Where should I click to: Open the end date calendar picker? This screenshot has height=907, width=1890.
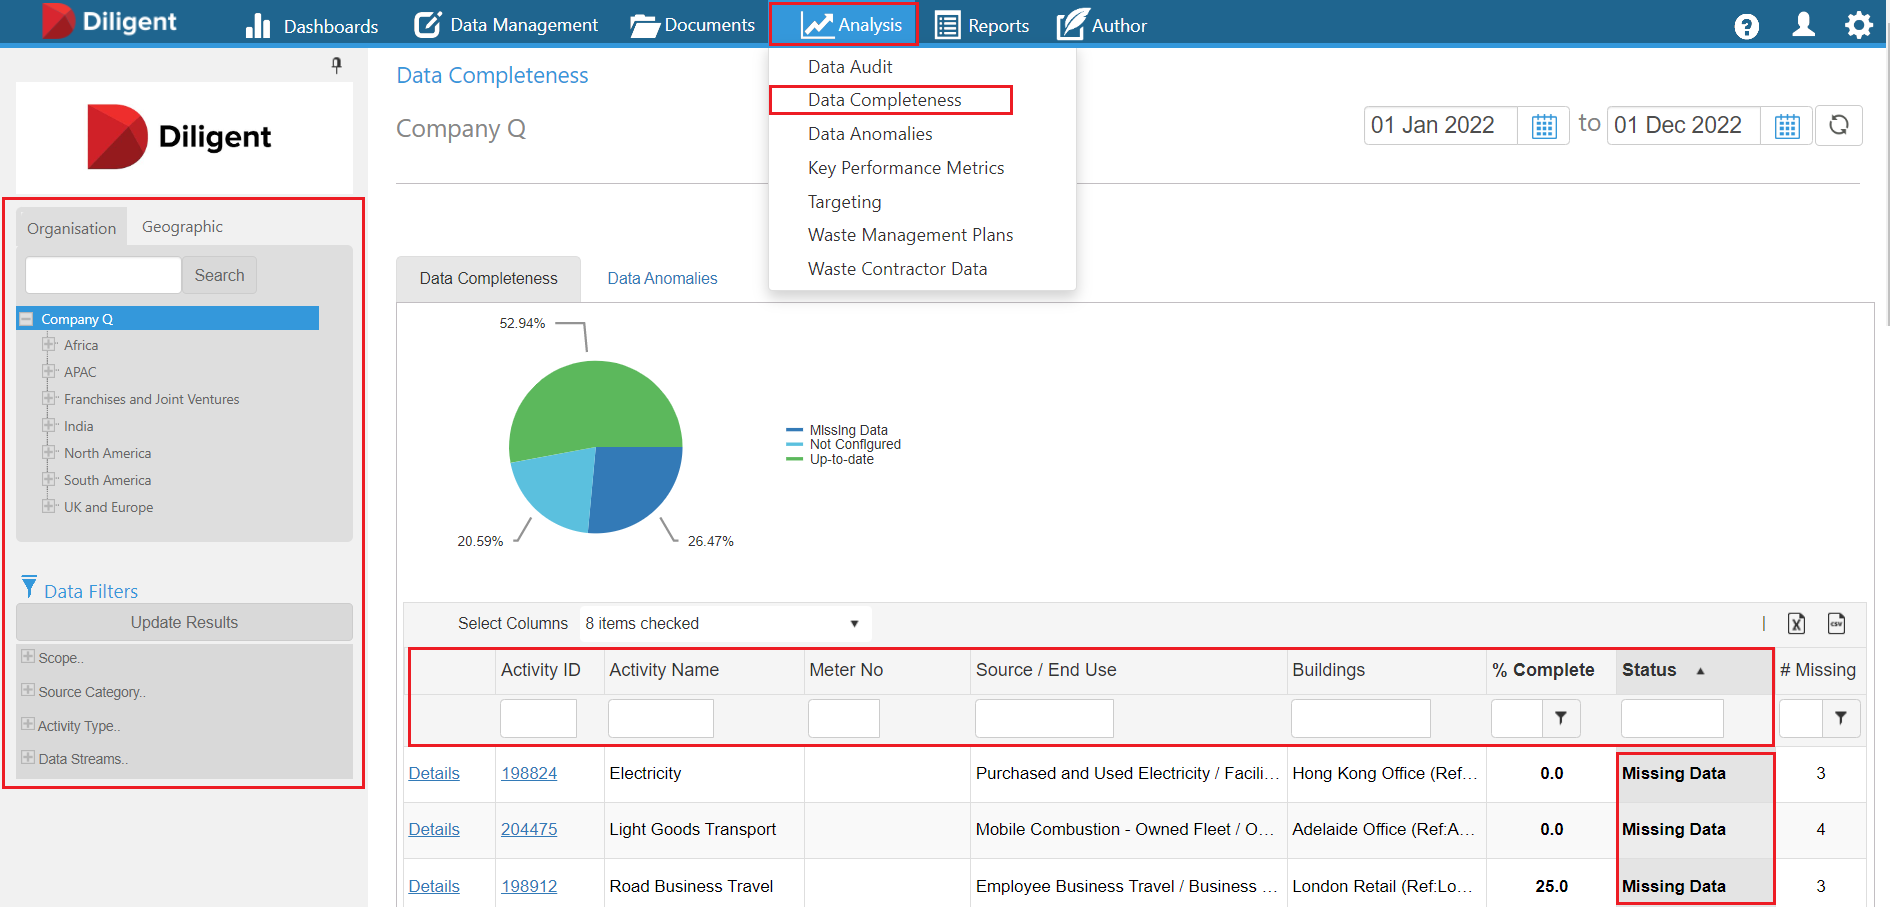click(1787, 126)
